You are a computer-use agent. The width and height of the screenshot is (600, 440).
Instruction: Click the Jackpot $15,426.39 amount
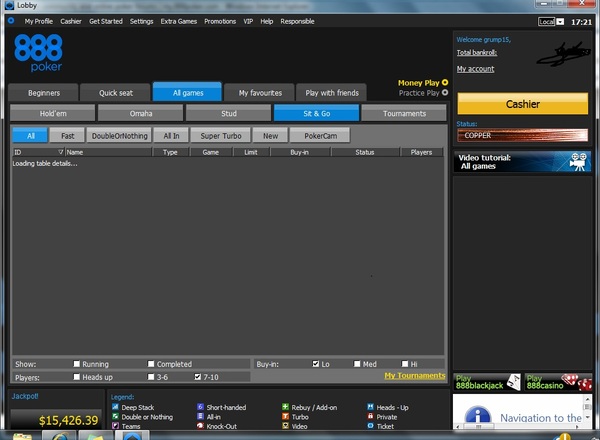click(x=68, y=420)
